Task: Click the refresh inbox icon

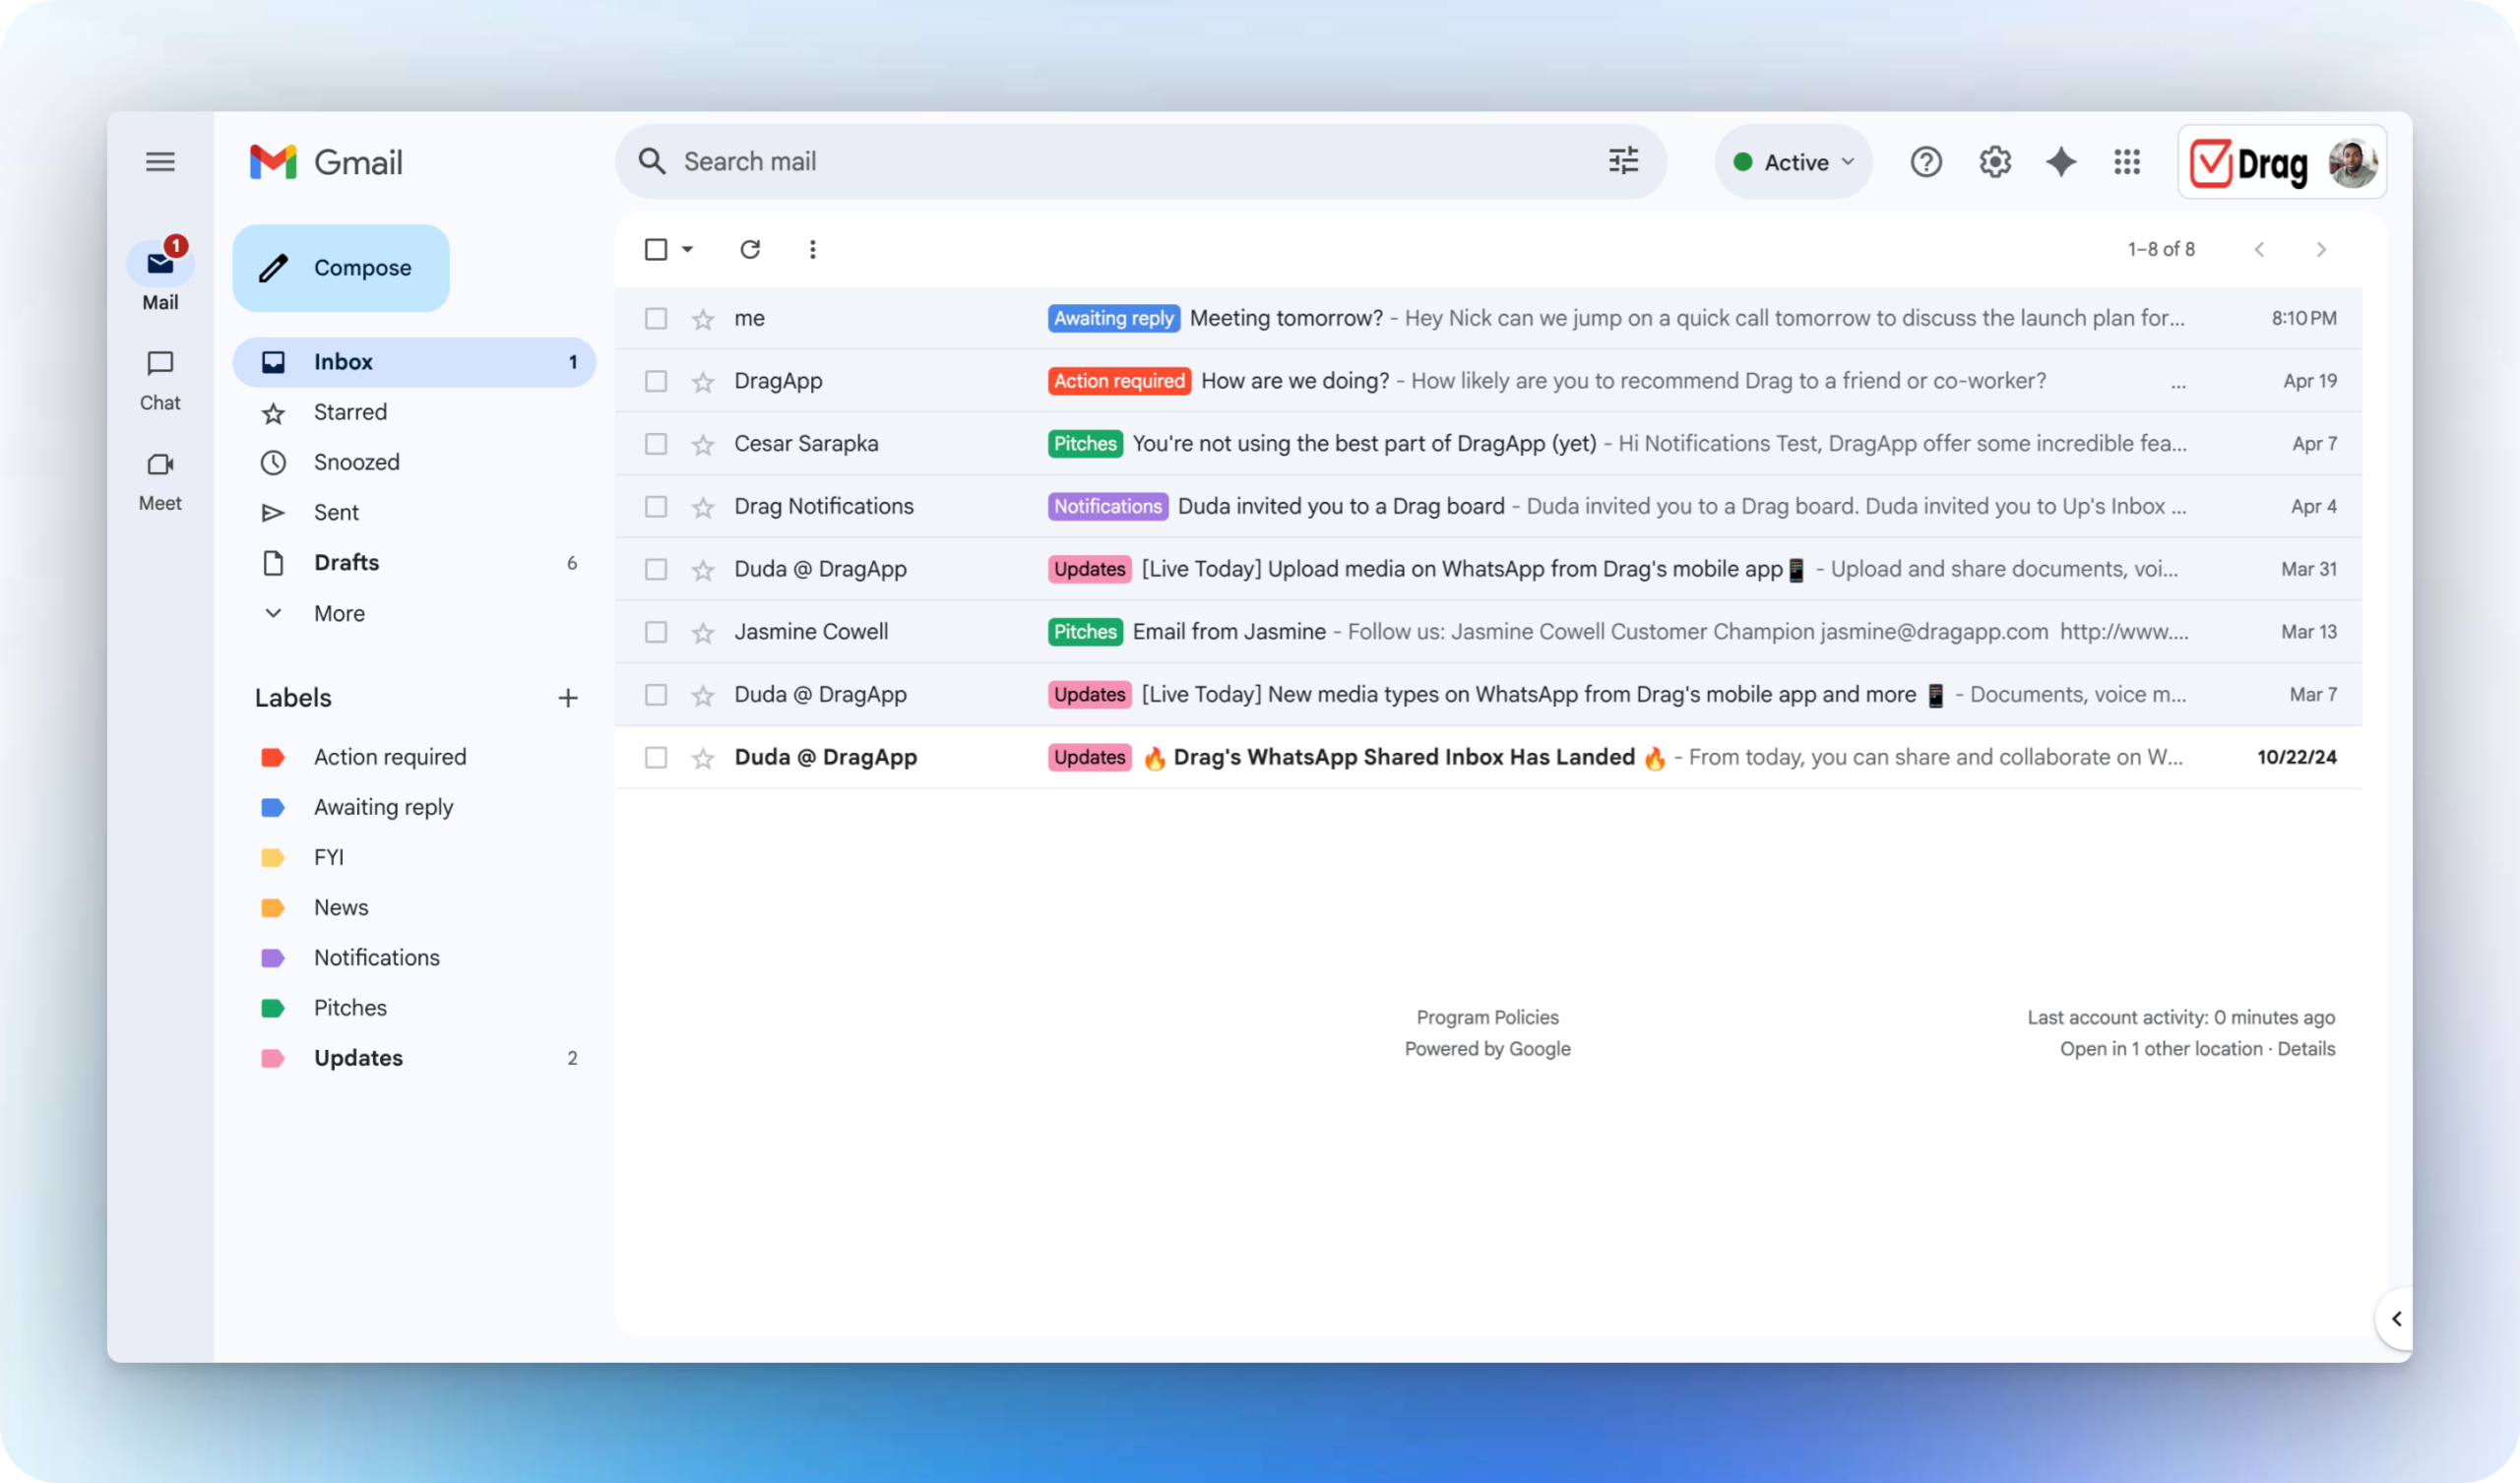Action: point(750,249)
